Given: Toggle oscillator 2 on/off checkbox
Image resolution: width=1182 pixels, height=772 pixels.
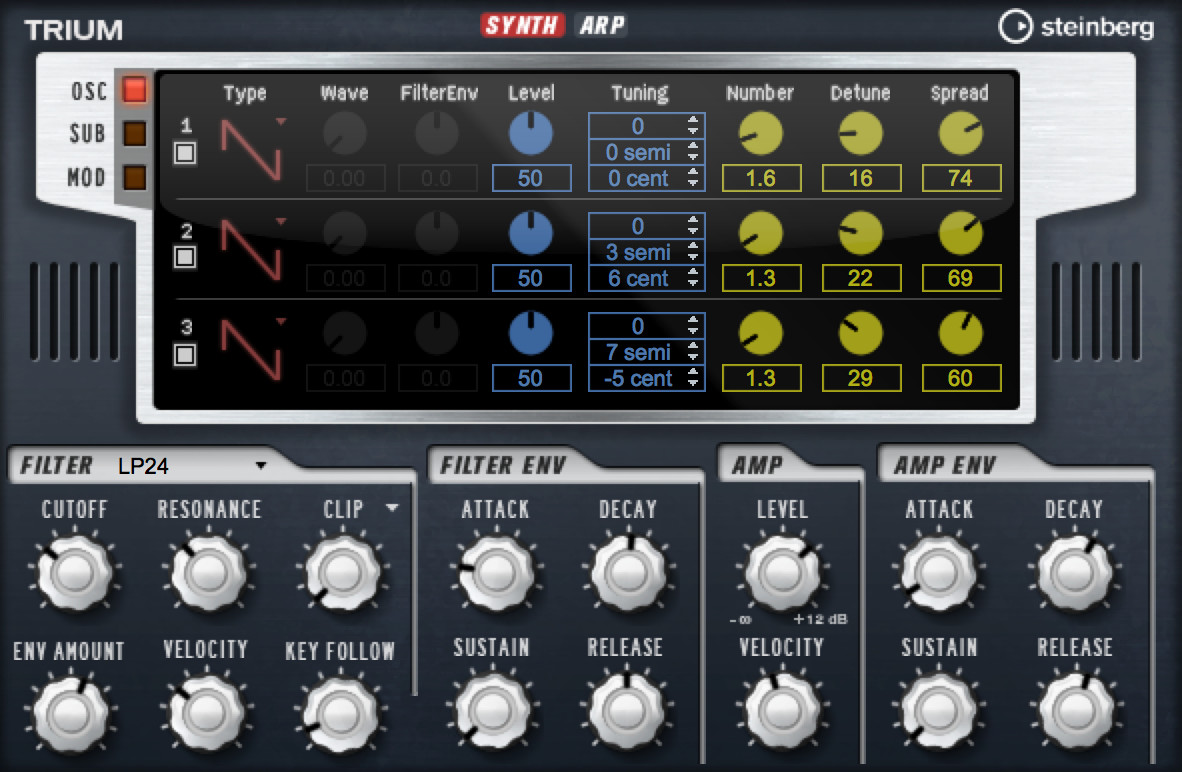Looking at the screenshot, I should point(185,257).
